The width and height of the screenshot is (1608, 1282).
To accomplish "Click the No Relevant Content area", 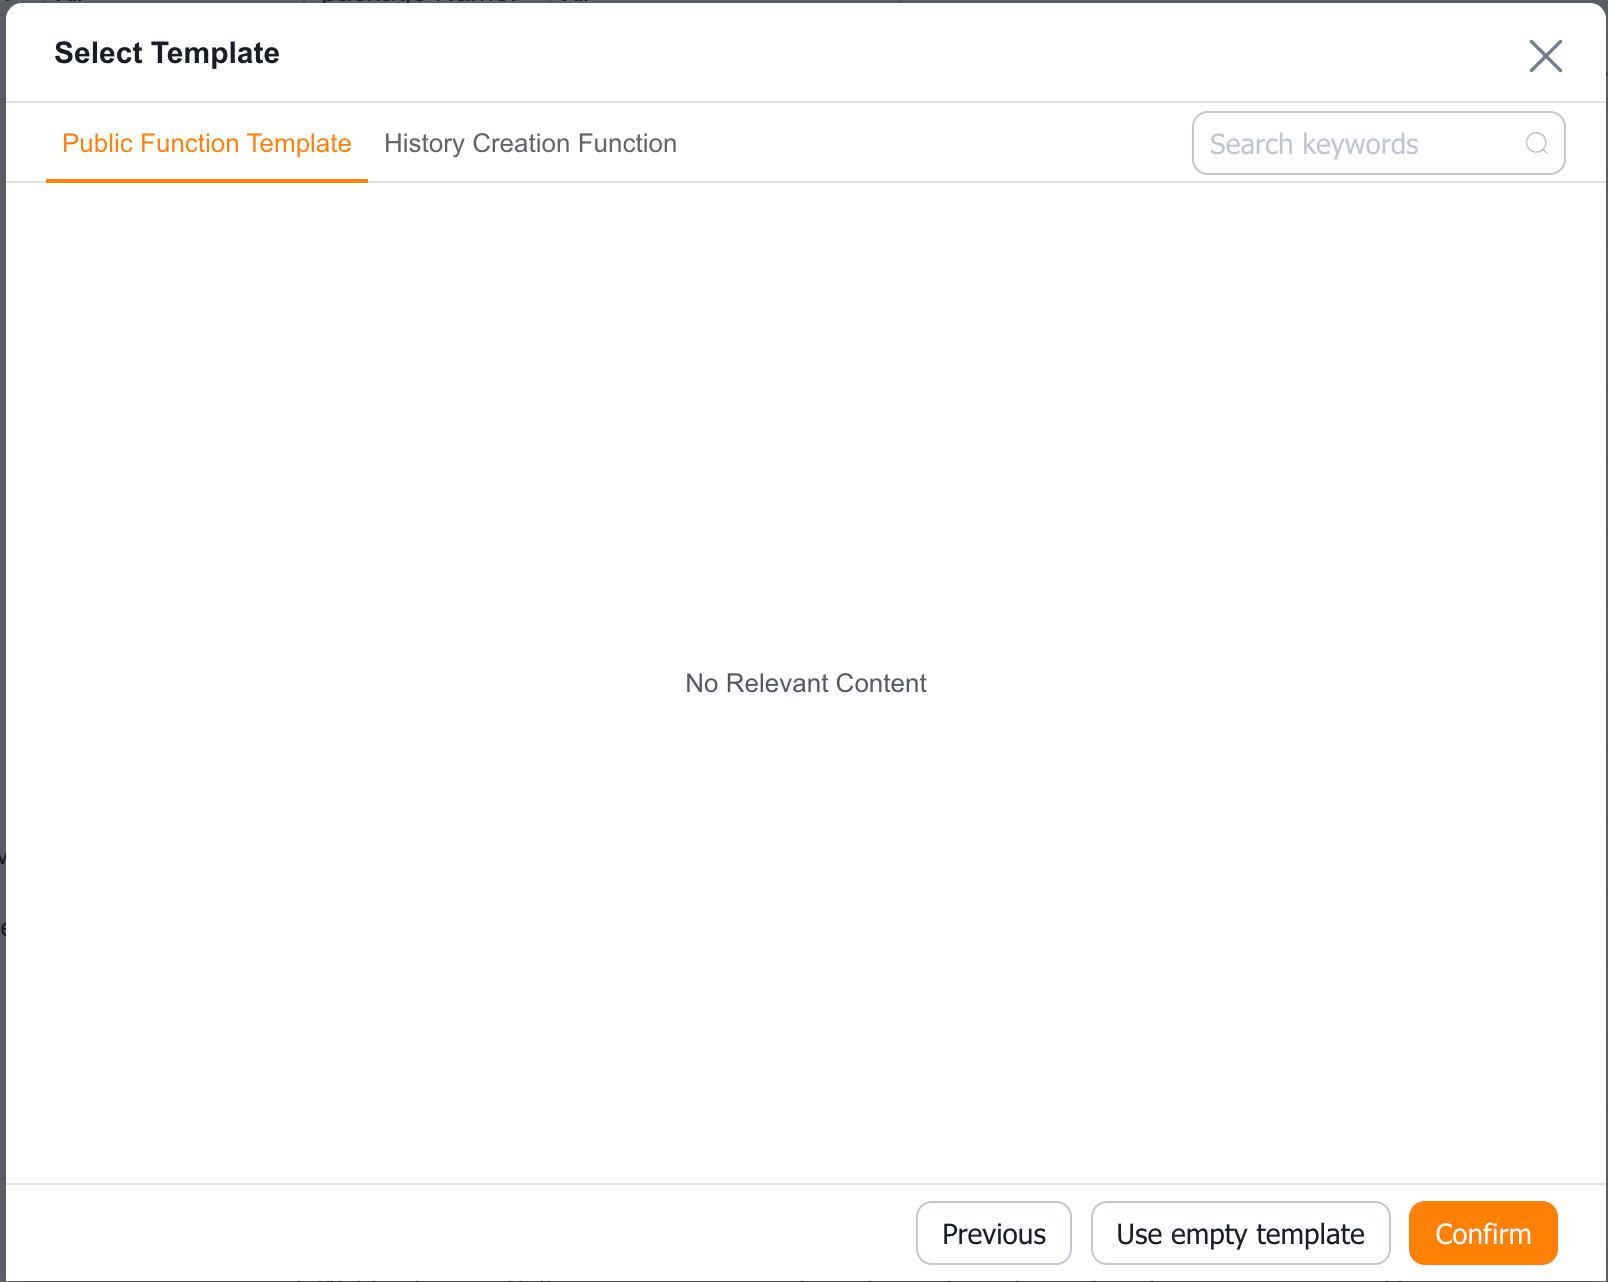I will pos(805,683).
